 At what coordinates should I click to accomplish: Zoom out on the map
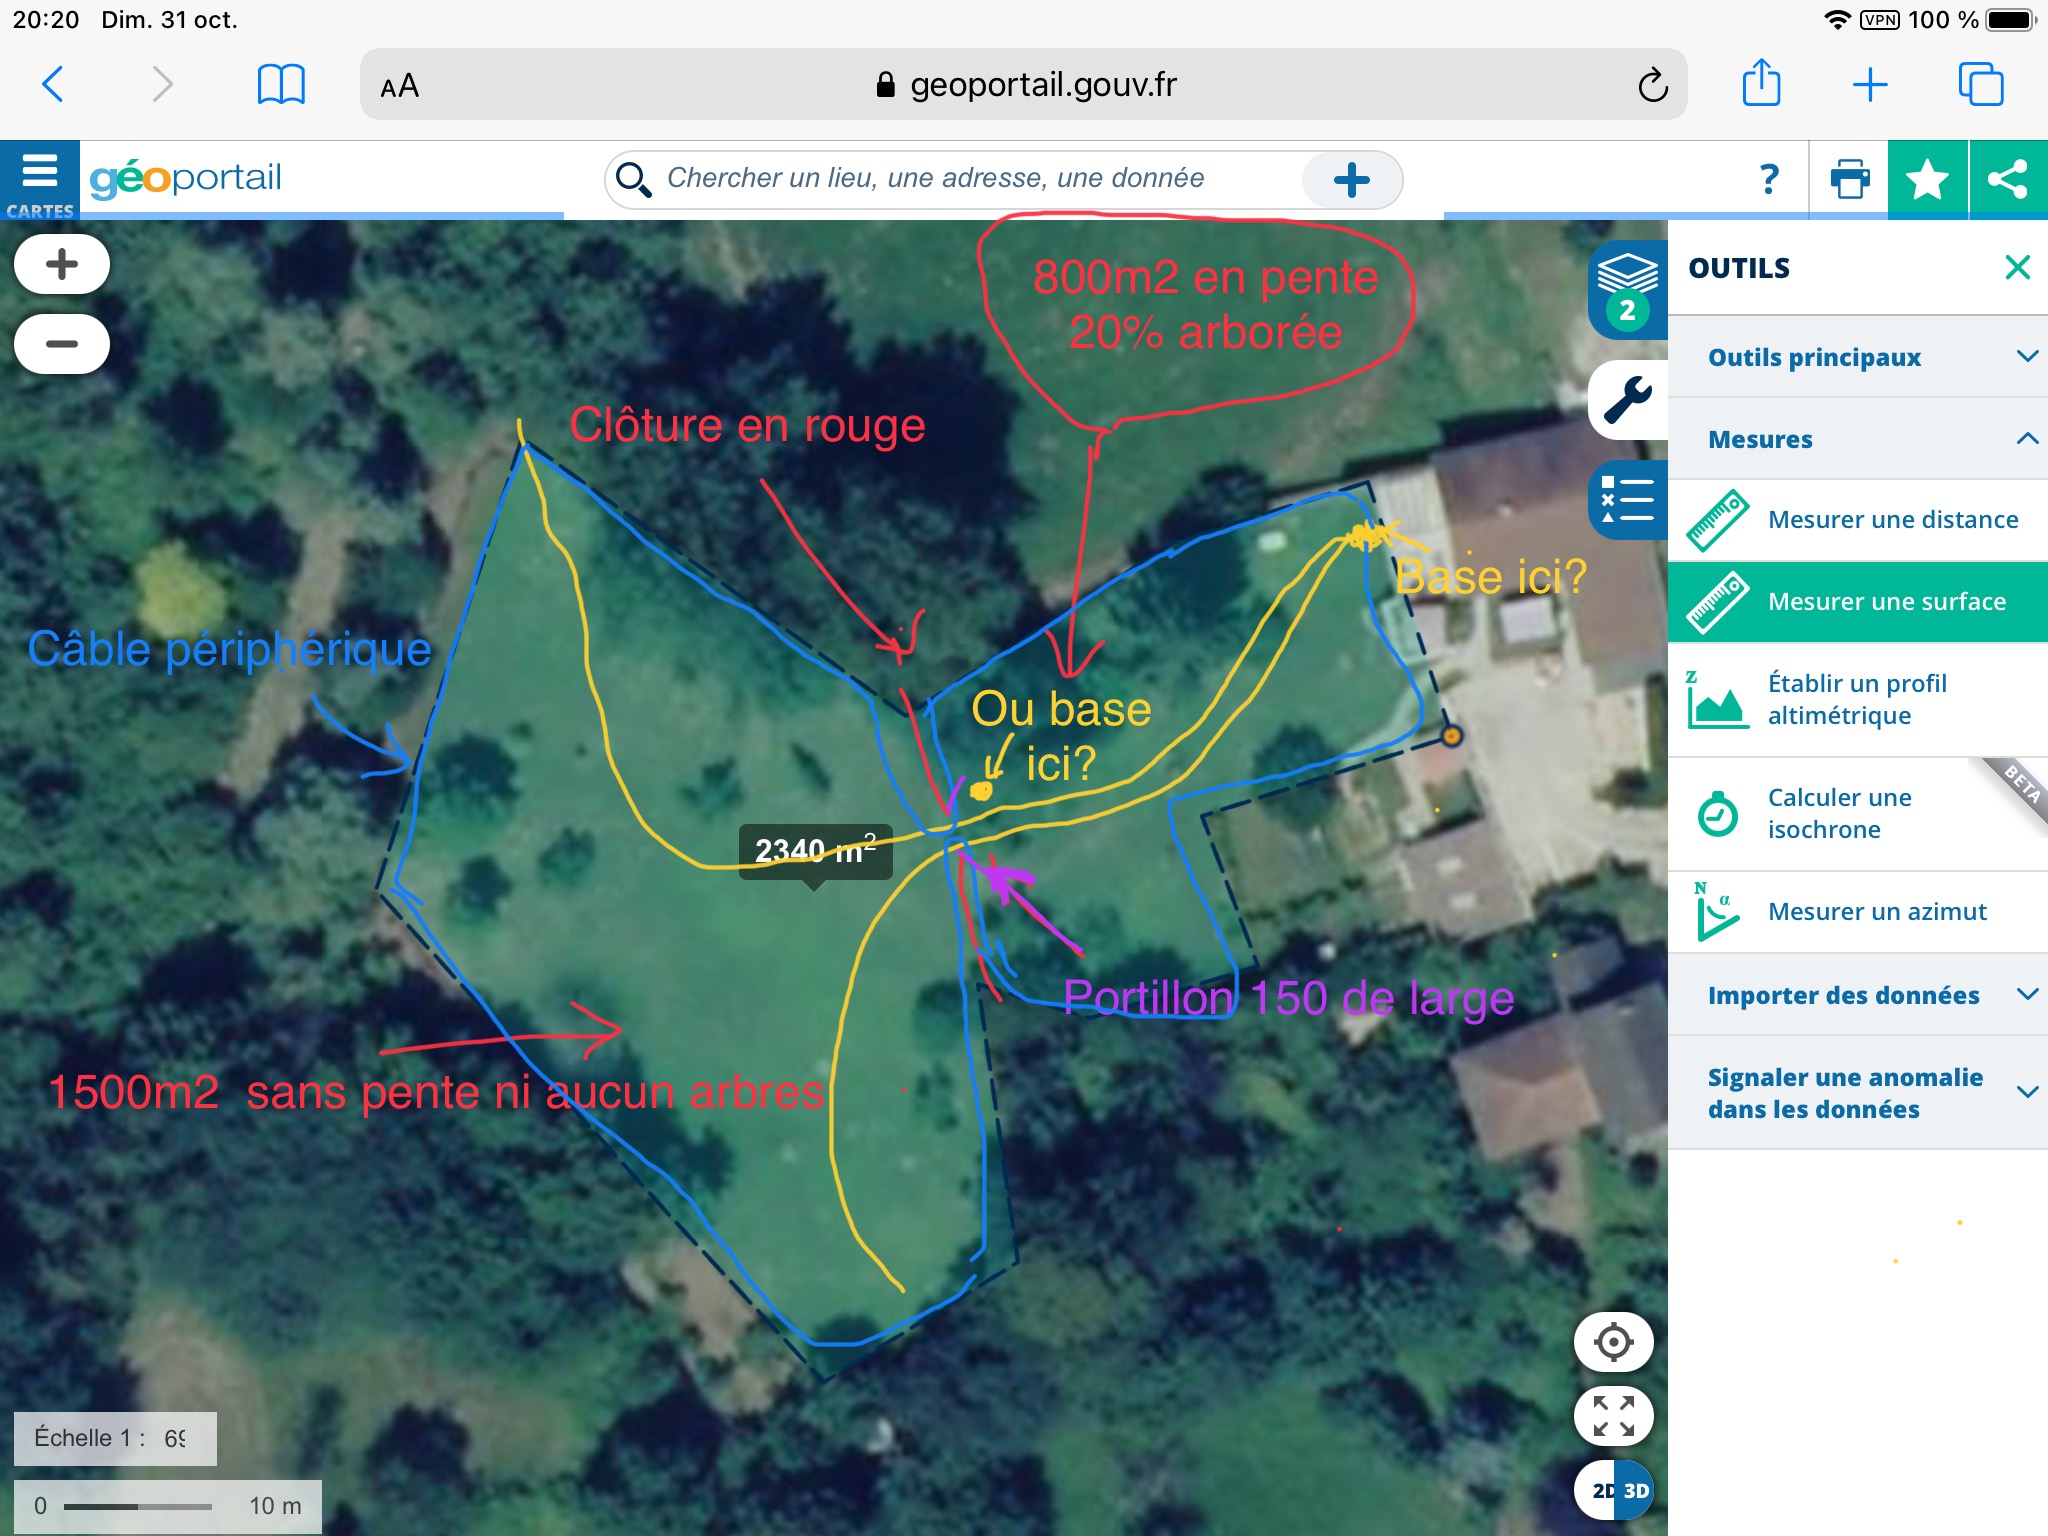(x=62, y=344)
